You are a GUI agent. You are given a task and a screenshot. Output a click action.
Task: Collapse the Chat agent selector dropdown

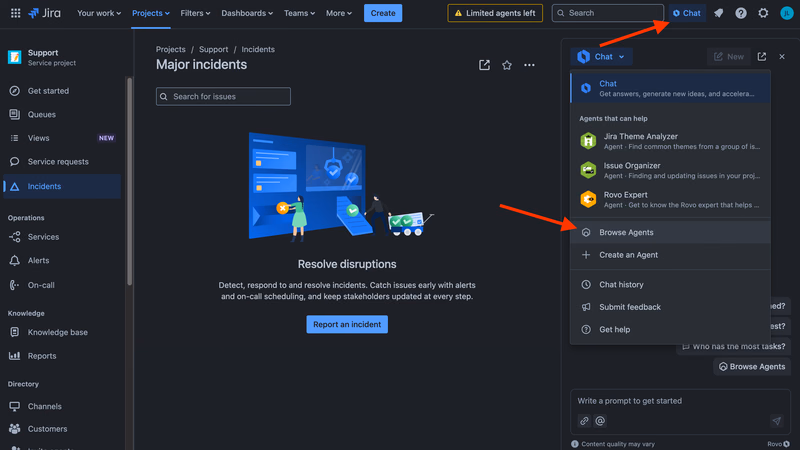[602, 57]
